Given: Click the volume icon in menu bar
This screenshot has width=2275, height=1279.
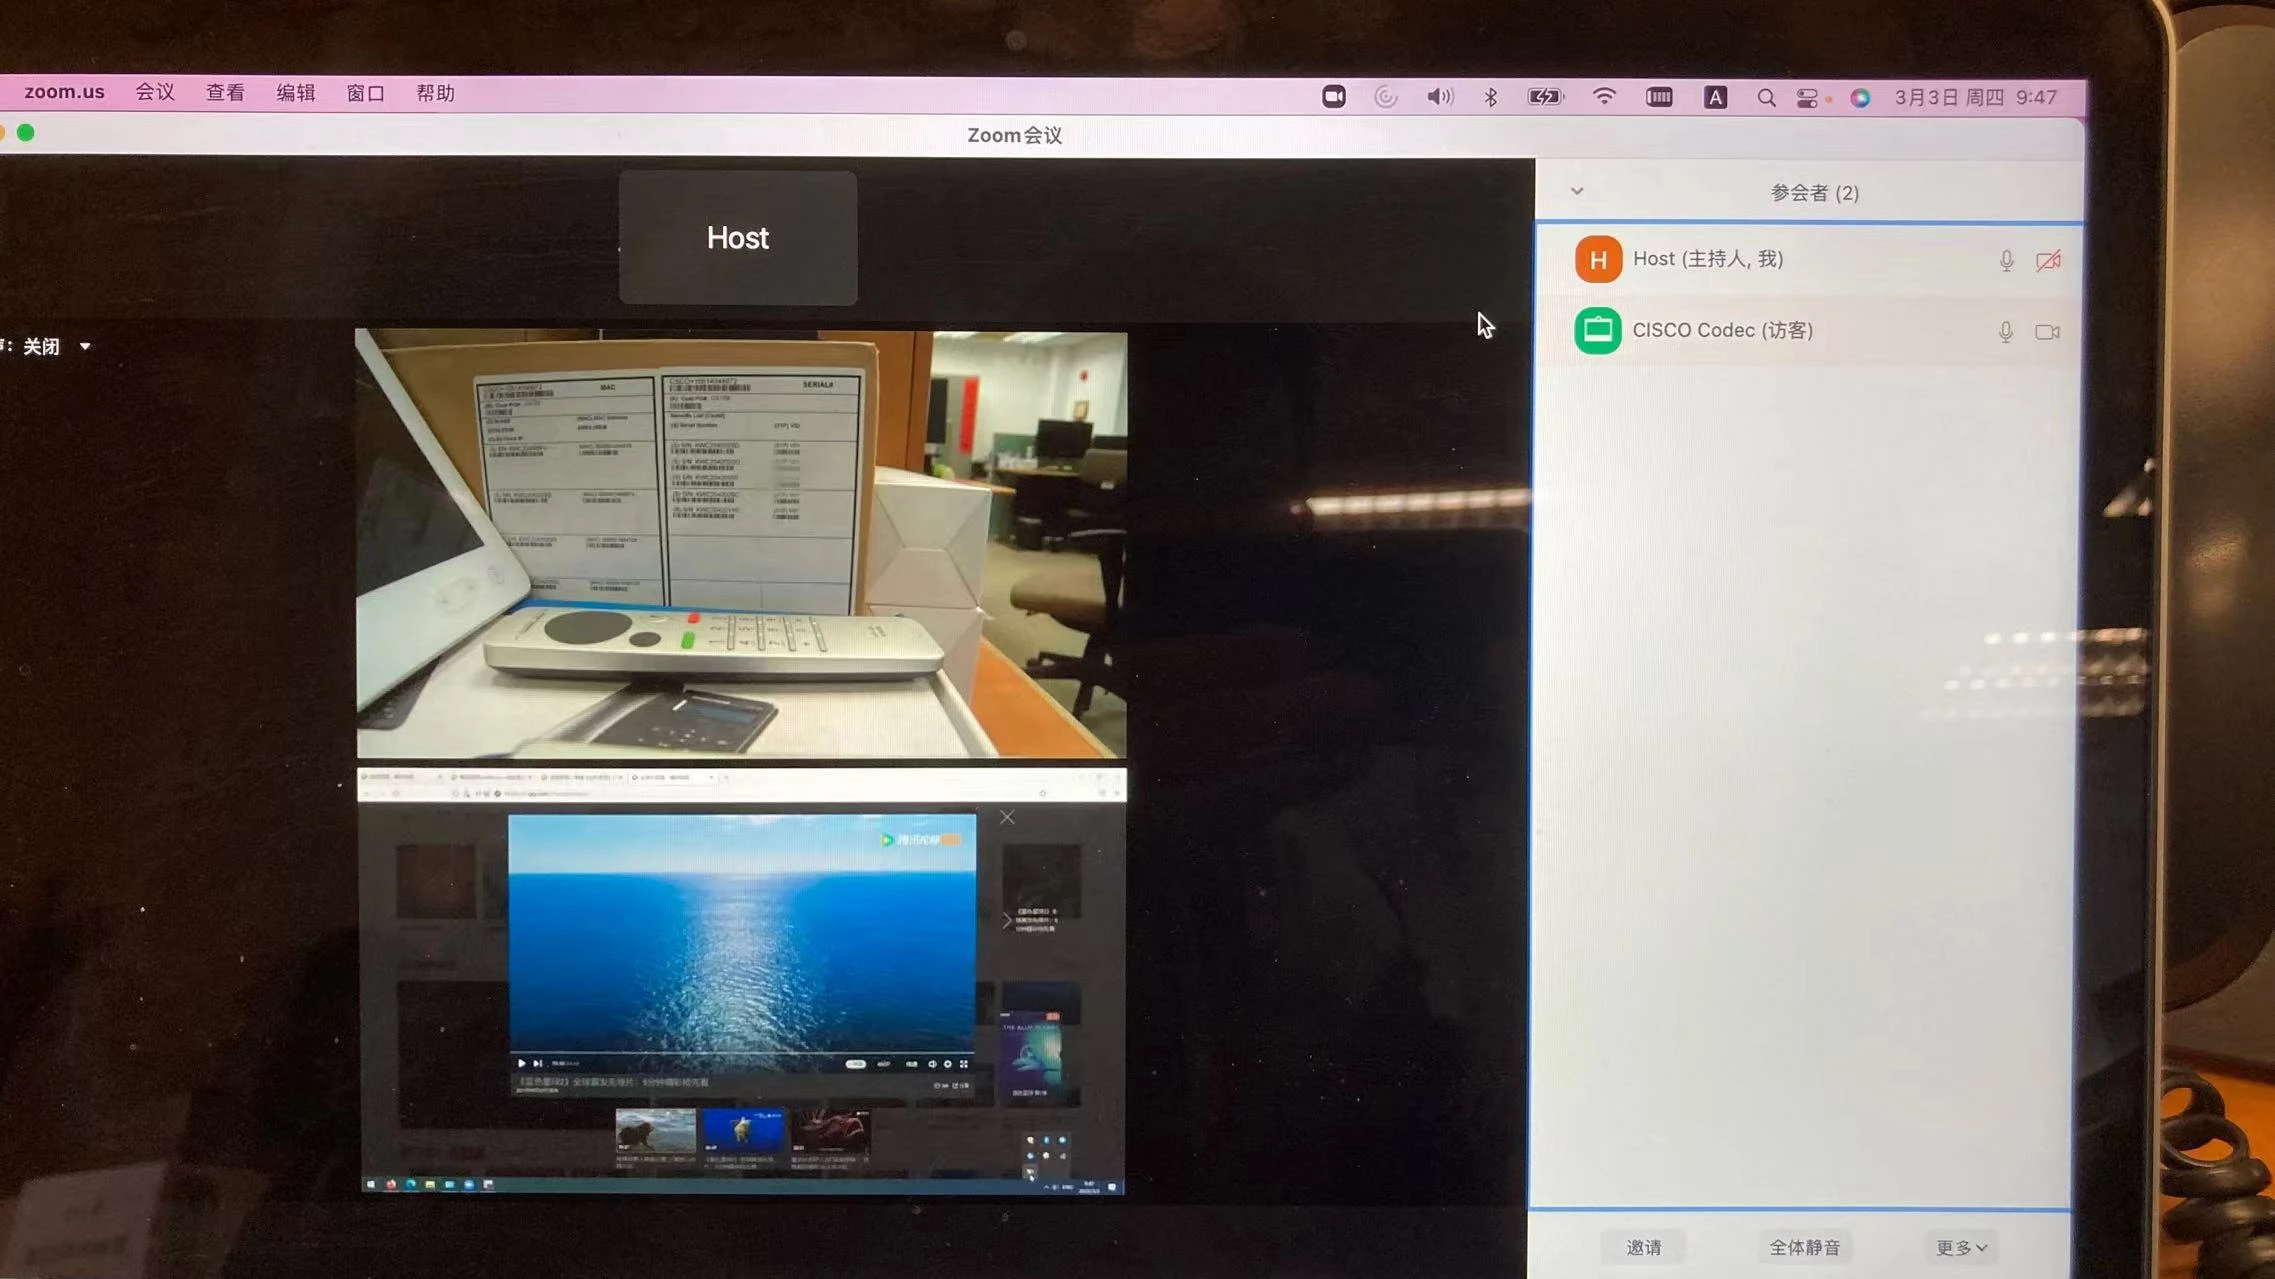Looking at the screenshot, I should 1439,97.
